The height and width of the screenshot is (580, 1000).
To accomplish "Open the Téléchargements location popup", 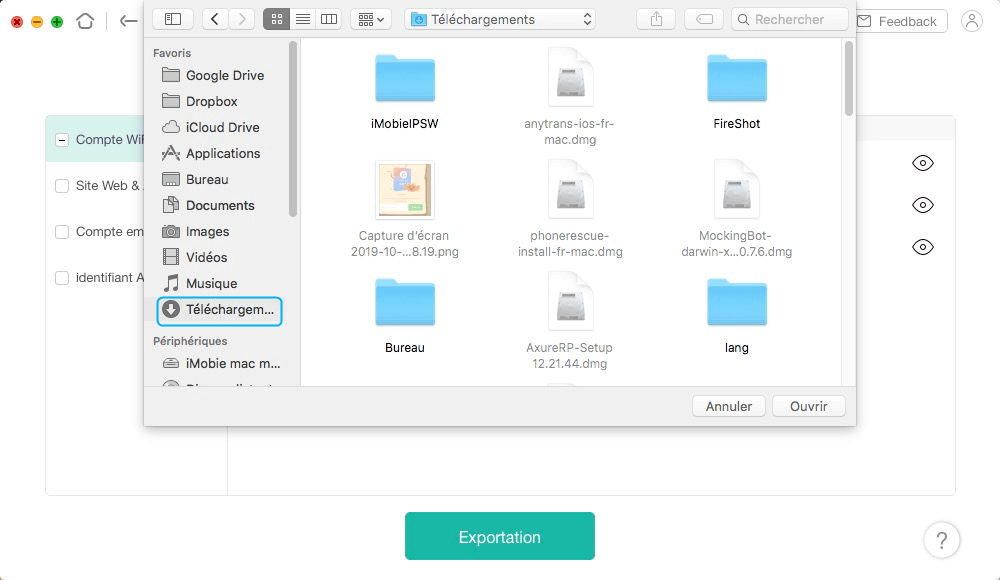I will (x=500, y=19).
